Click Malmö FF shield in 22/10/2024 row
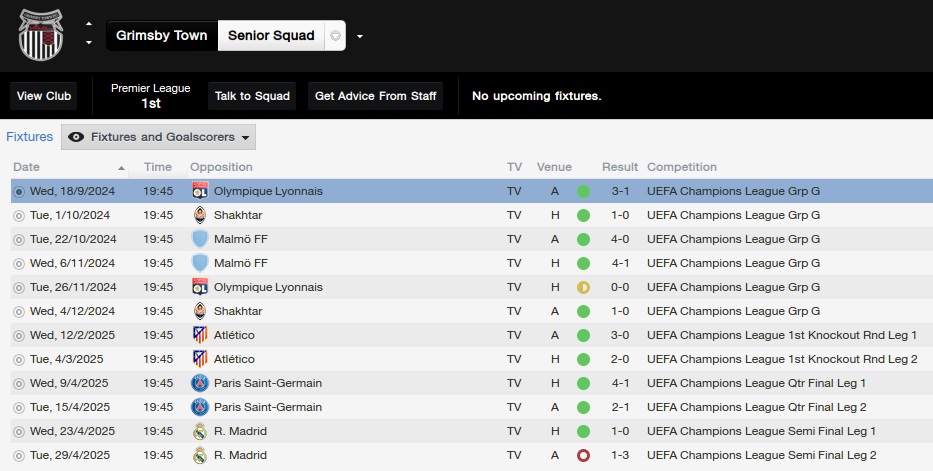Screen dimensions: 933x471 pyautogui.click(x=200, y=239)
